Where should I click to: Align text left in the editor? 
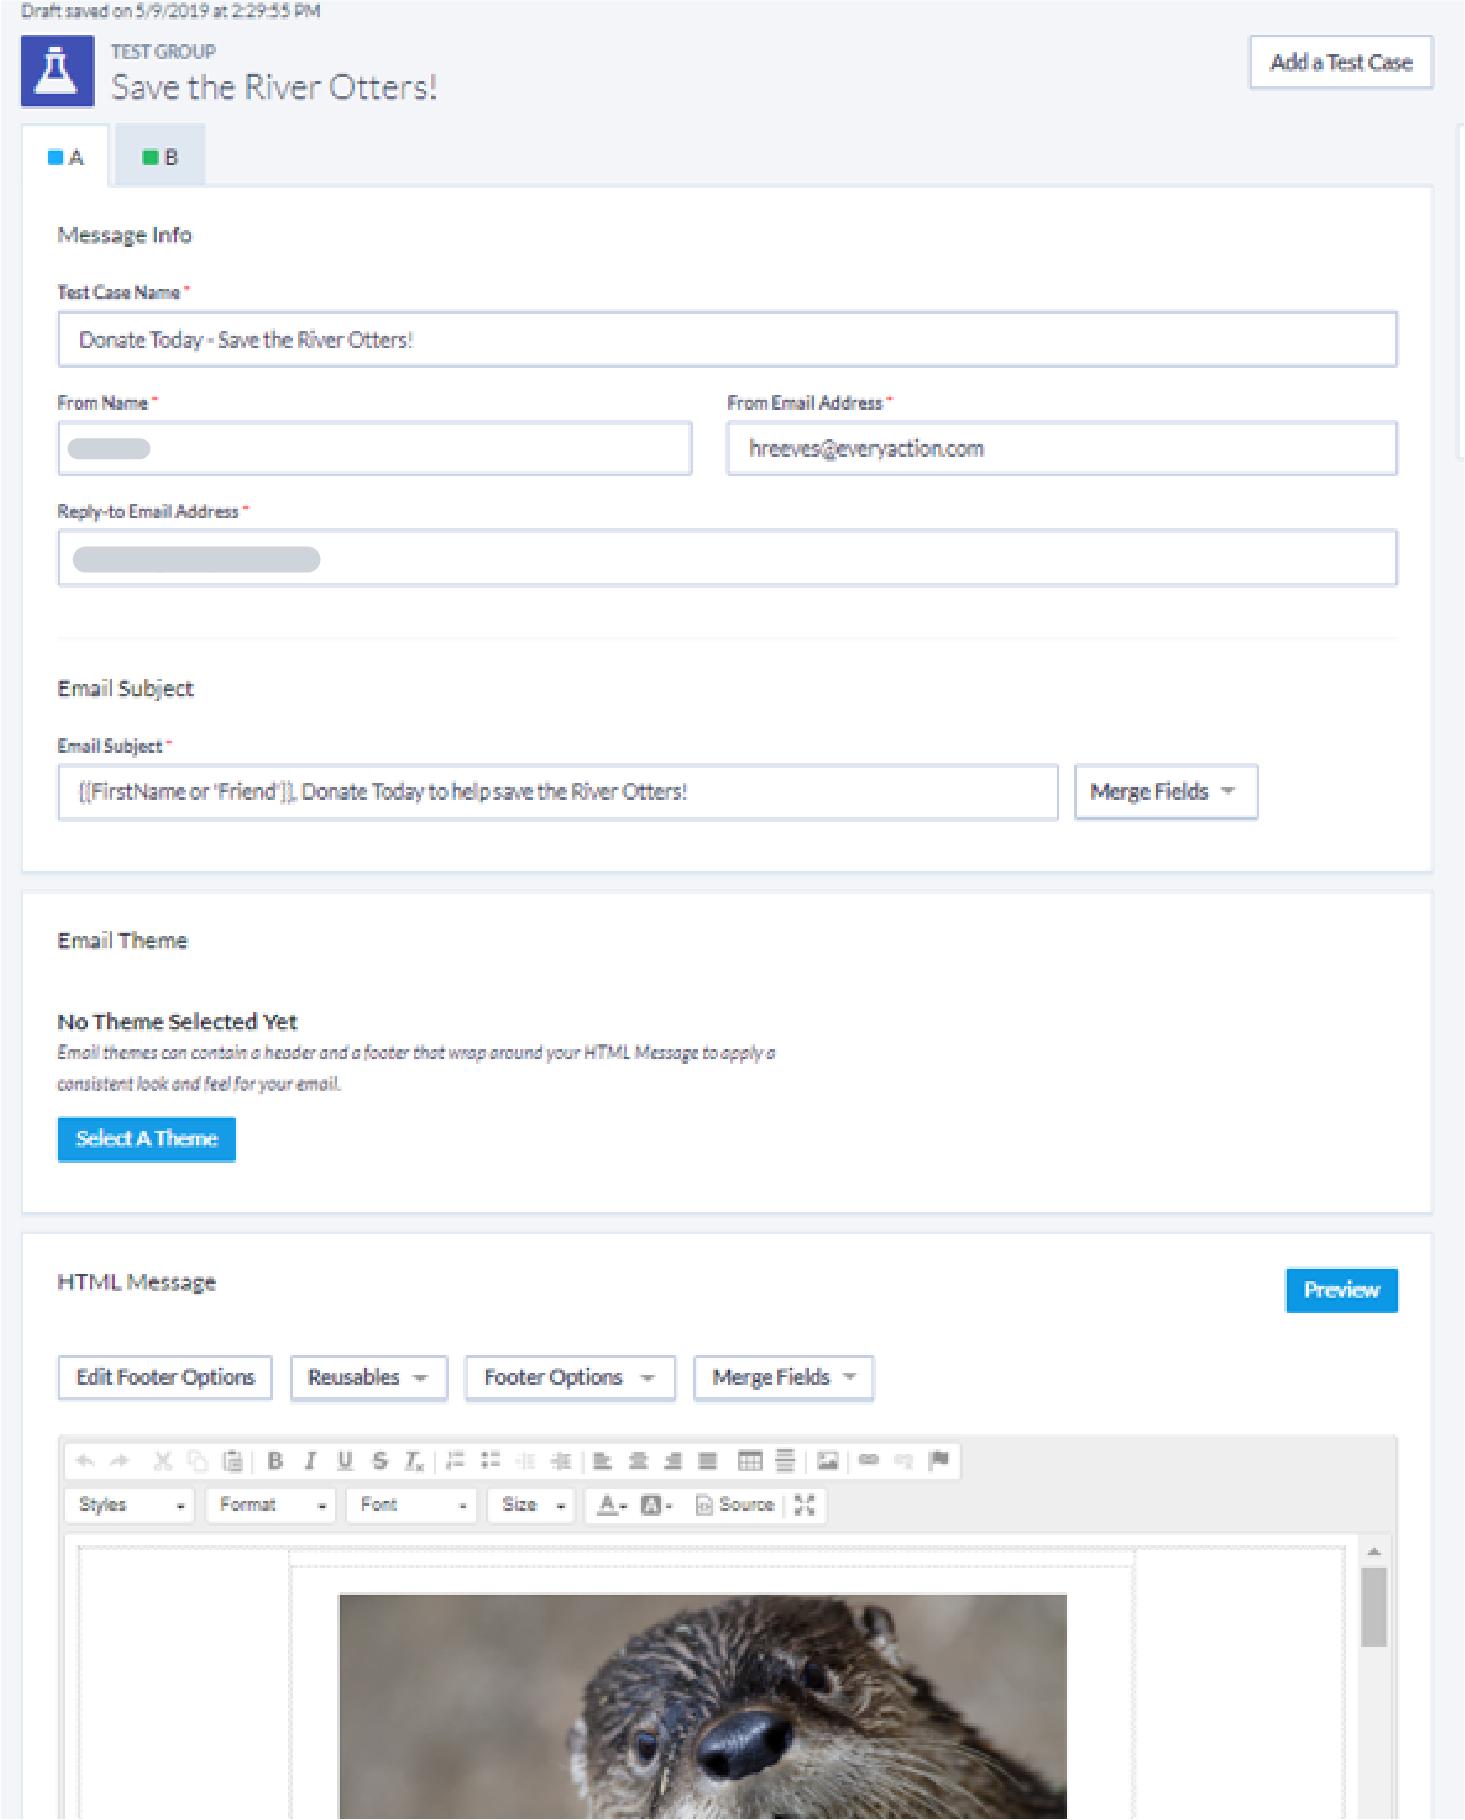point(603,1461)
